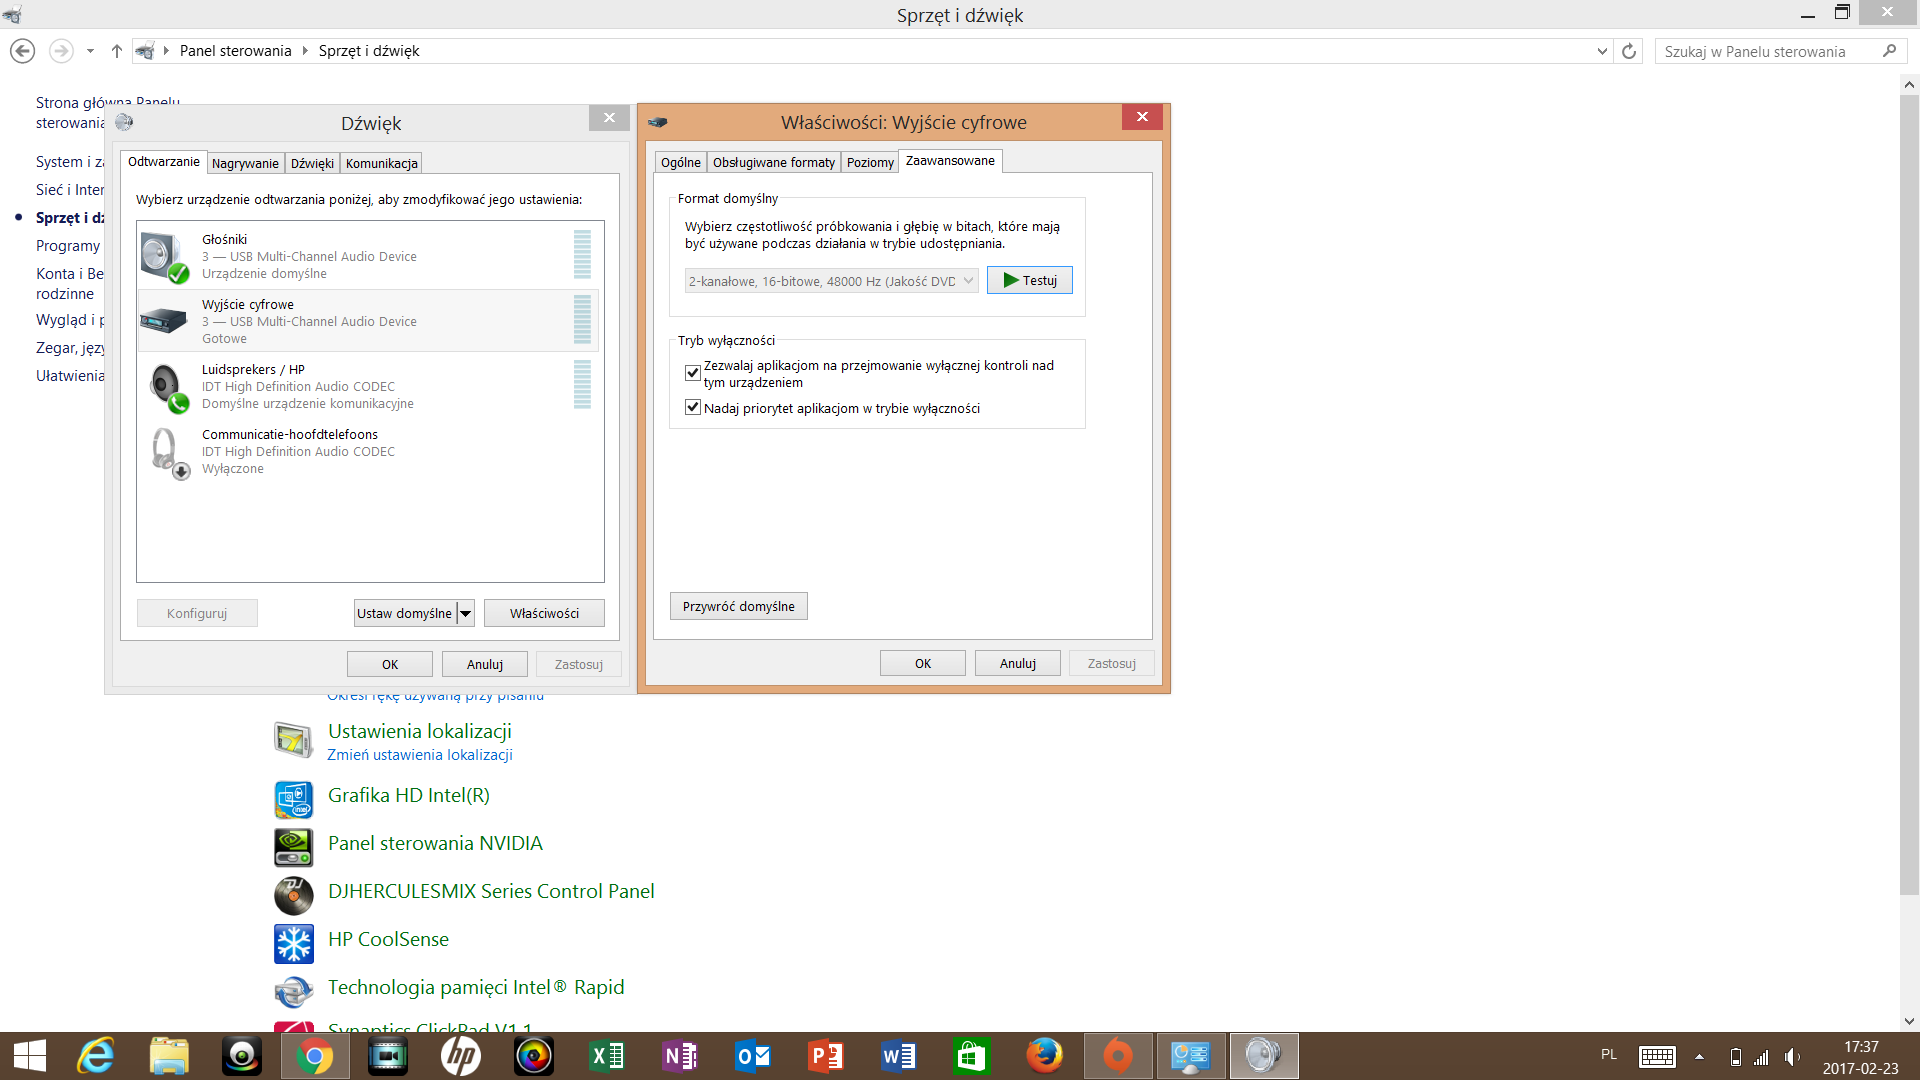Switch to the Poziomy tab
Image resolution: width=1920 pixels, height=1080 pixels.
point(869,162)
